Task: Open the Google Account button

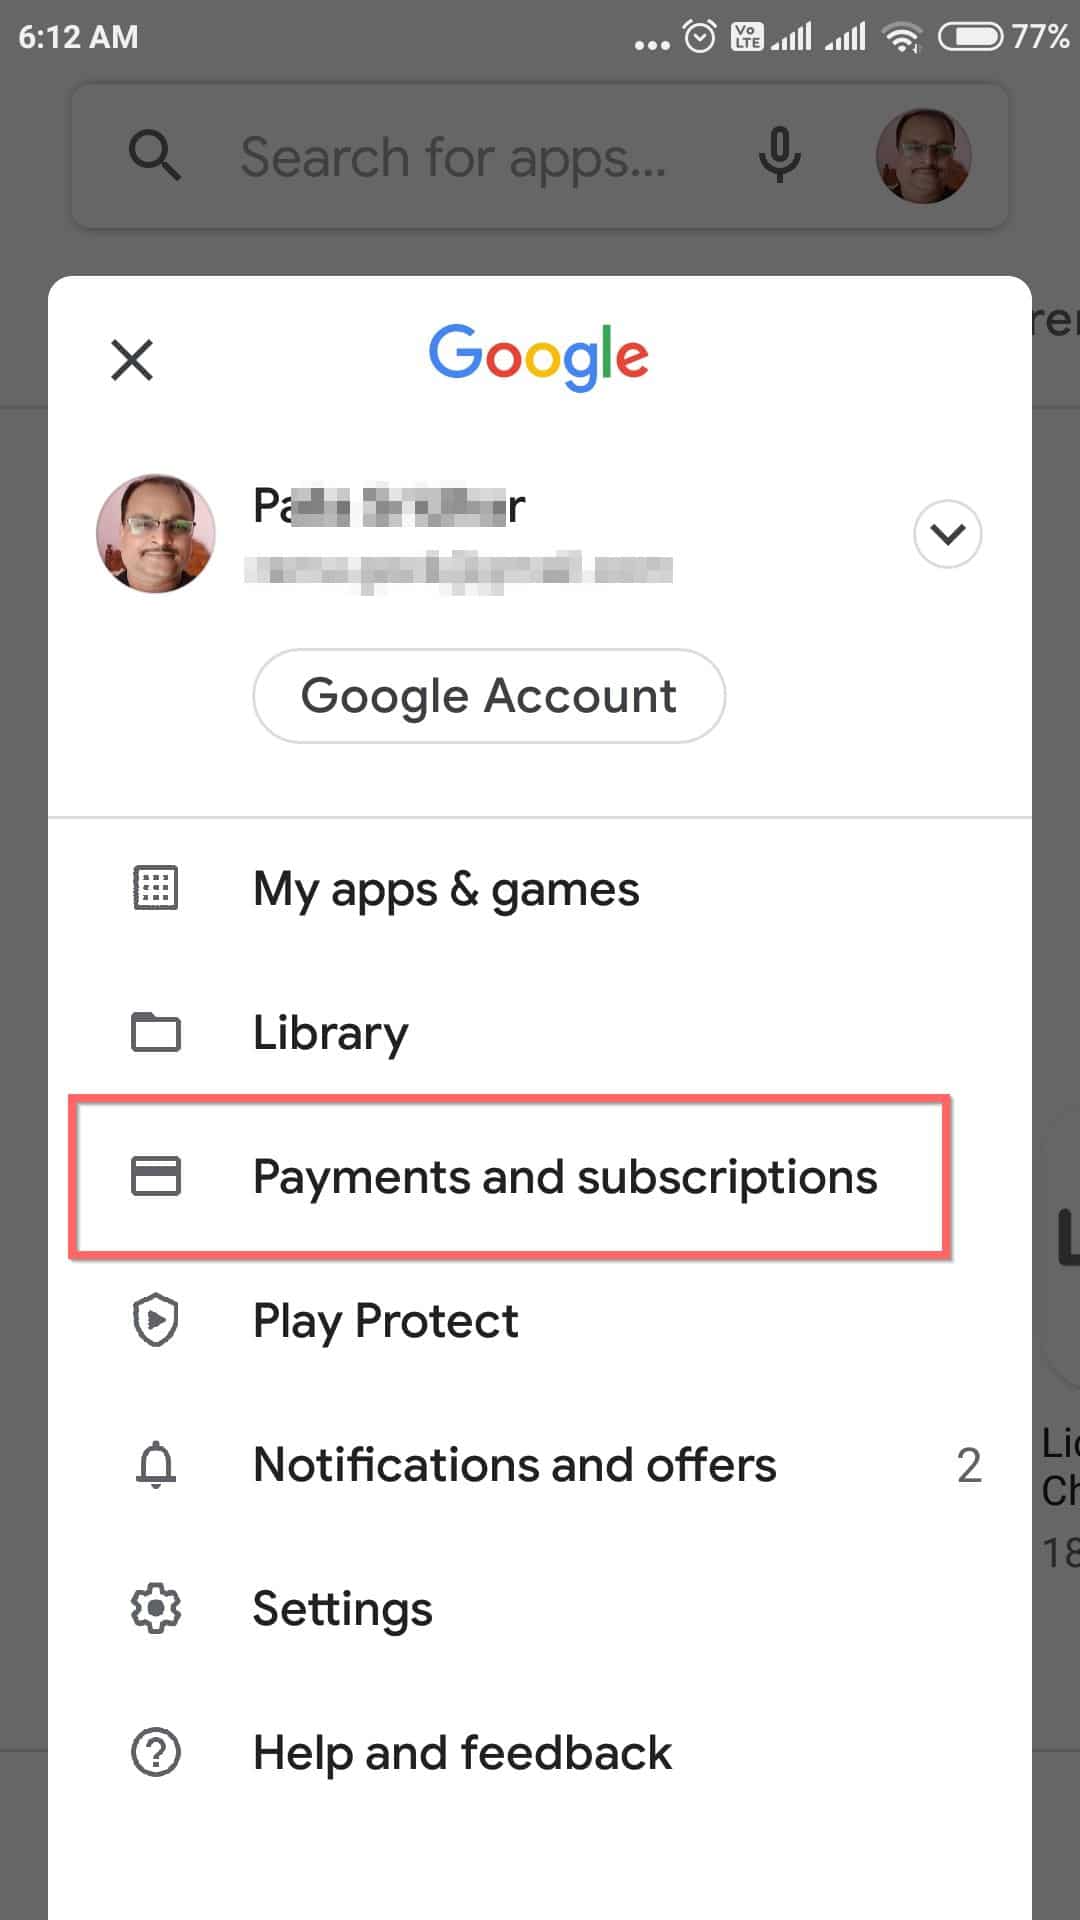Action: click(x=489, y=695)
